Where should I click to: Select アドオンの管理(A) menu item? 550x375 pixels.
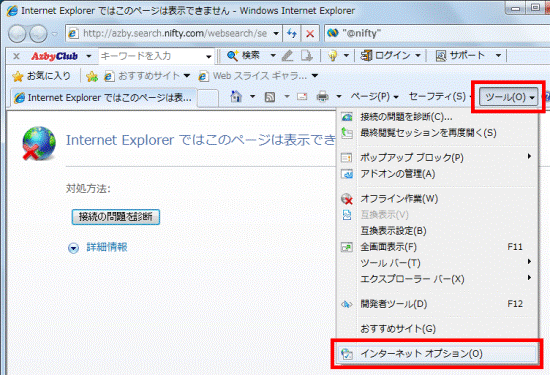click(x=437, y=174)
